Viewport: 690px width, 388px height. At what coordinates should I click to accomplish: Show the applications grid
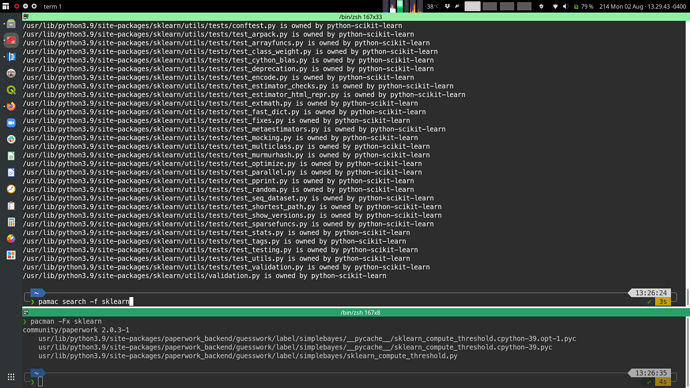click(x=11, y=377)
